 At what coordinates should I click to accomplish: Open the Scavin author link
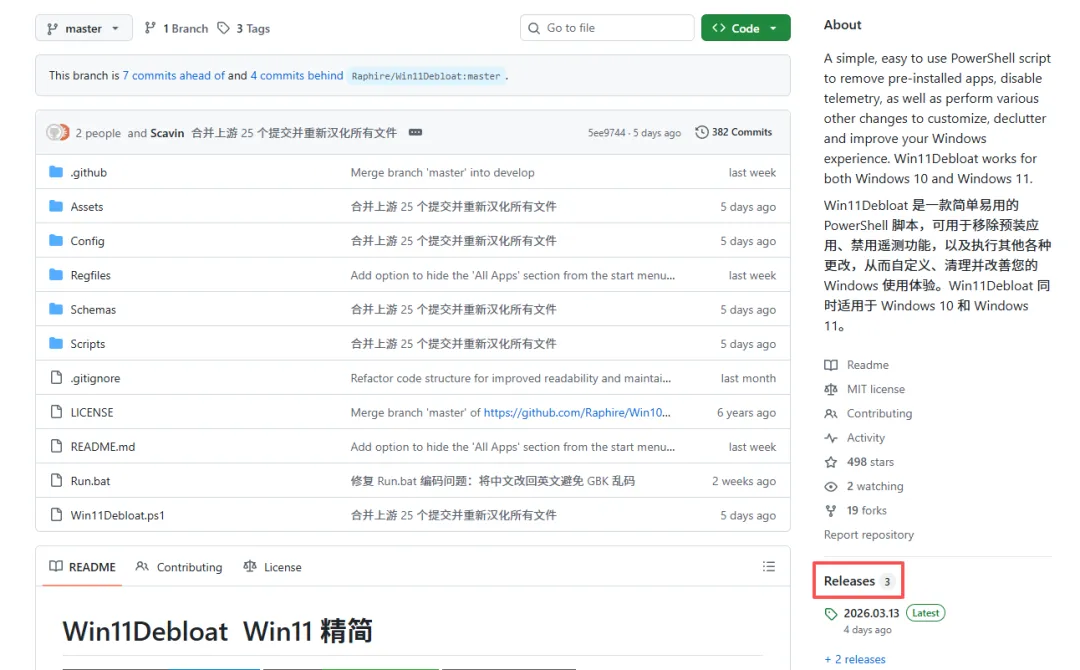[167, 133]
